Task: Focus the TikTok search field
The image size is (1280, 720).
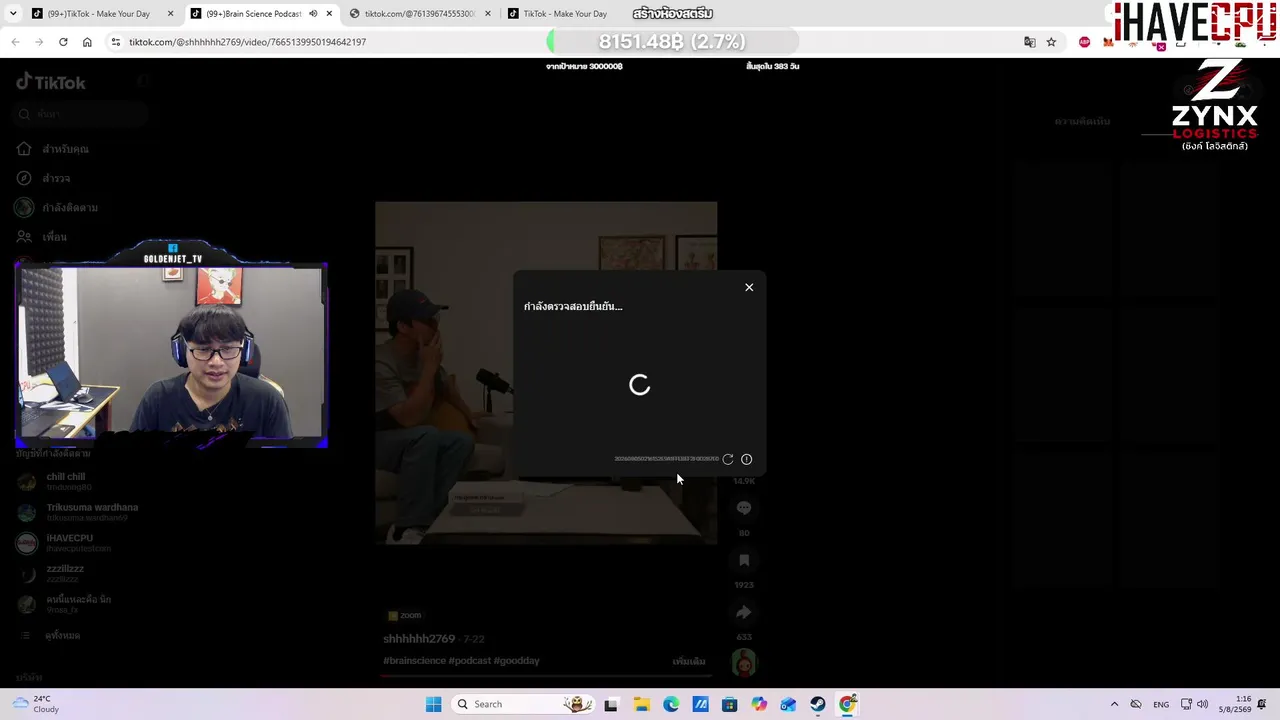Action: (82, 115)
